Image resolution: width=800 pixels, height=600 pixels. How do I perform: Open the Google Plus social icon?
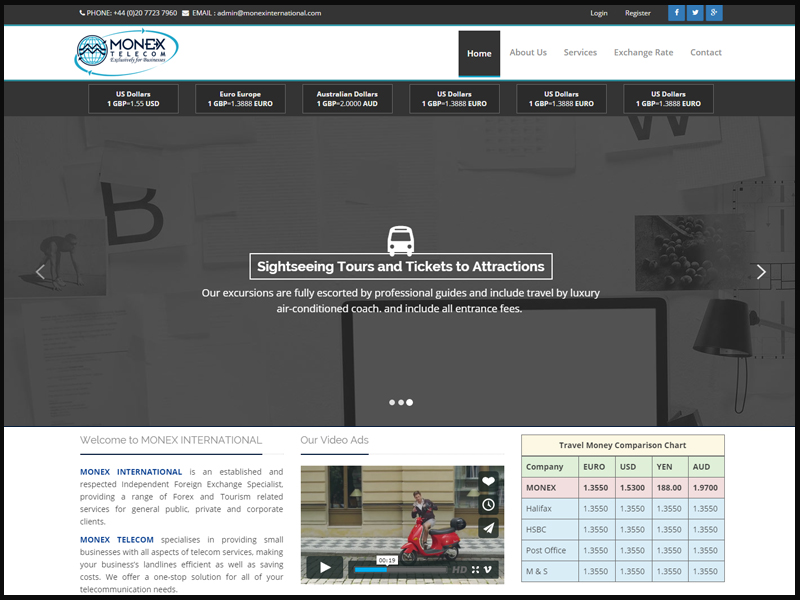(x=714, y=13)
